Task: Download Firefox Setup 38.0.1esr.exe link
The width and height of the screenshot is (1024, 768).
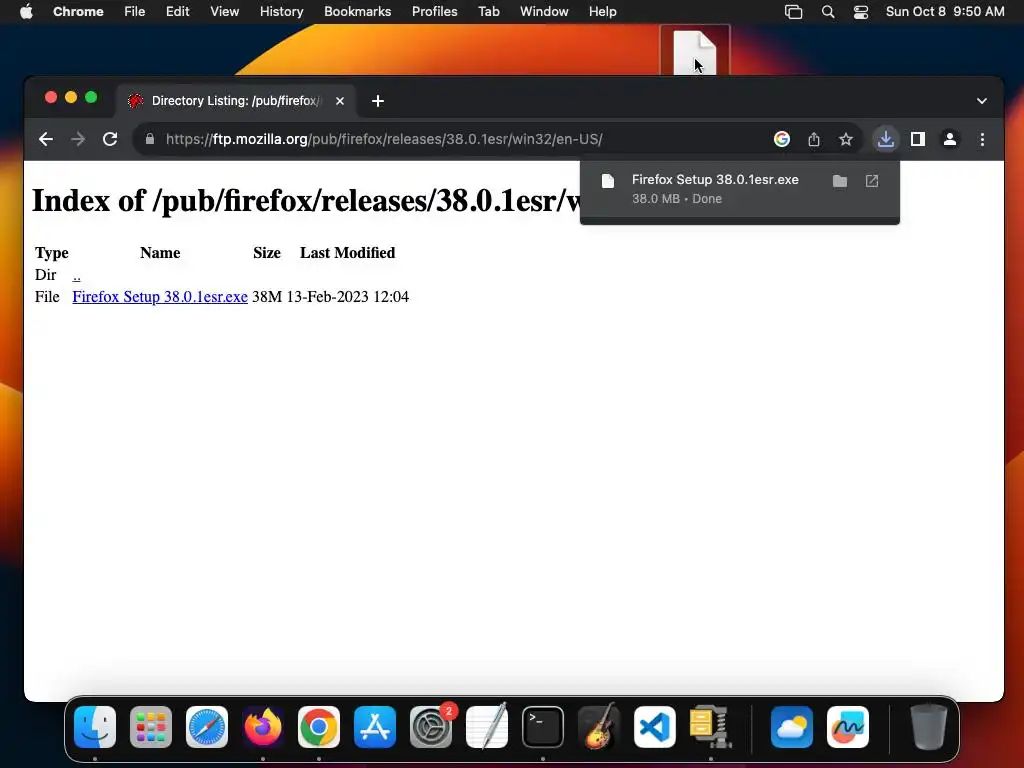Action: [160, 296]
